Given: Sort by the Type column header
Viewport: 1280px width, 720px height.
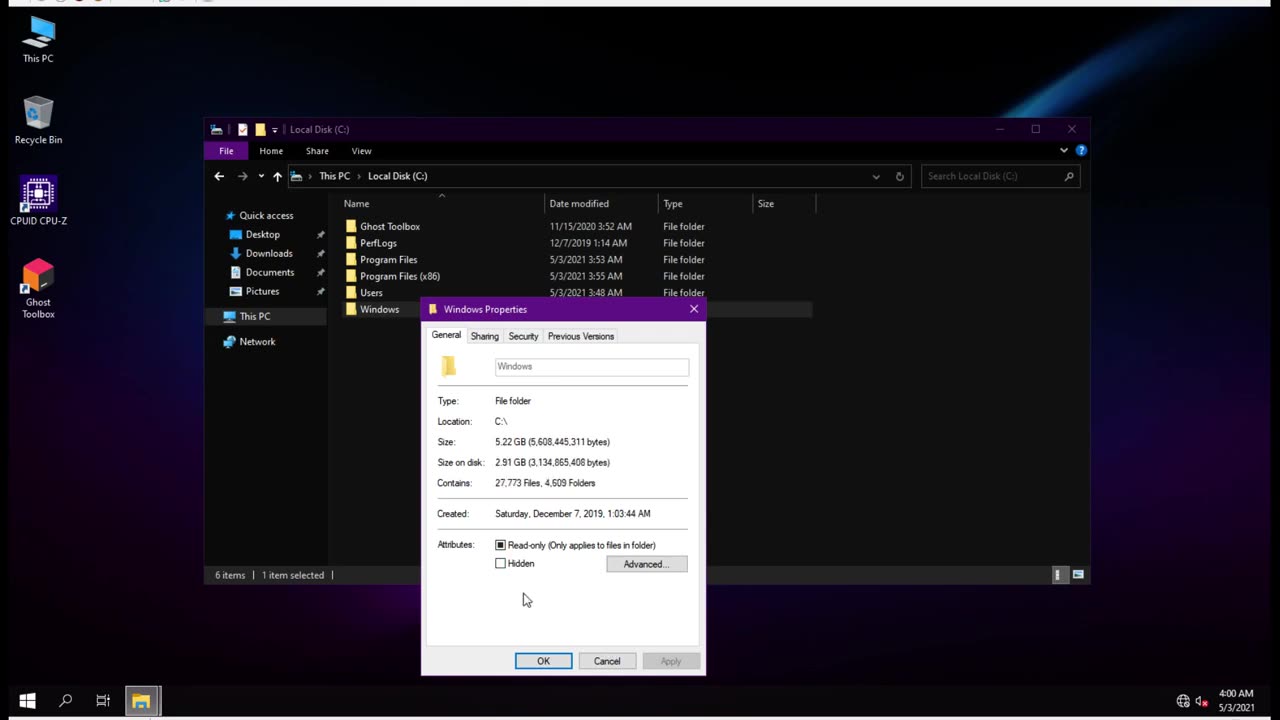Looking at the screenshot, I should click(705, 204).
